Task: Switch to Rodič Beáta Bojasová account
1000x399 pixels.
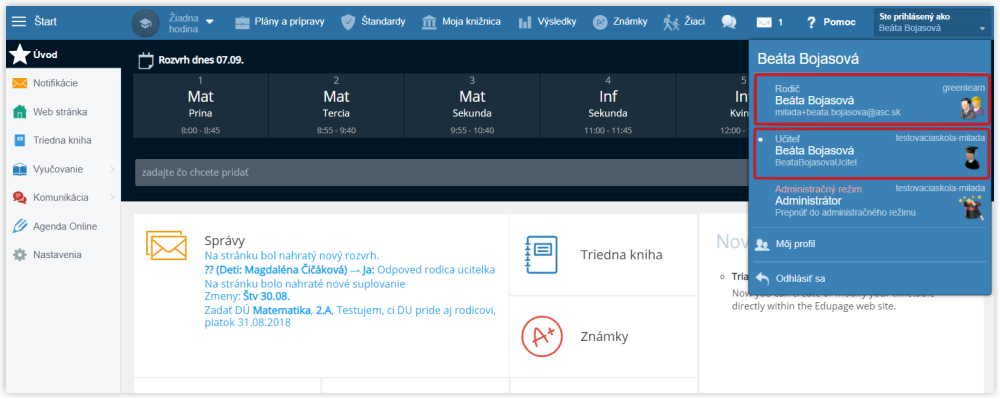Action: [872, 100]
